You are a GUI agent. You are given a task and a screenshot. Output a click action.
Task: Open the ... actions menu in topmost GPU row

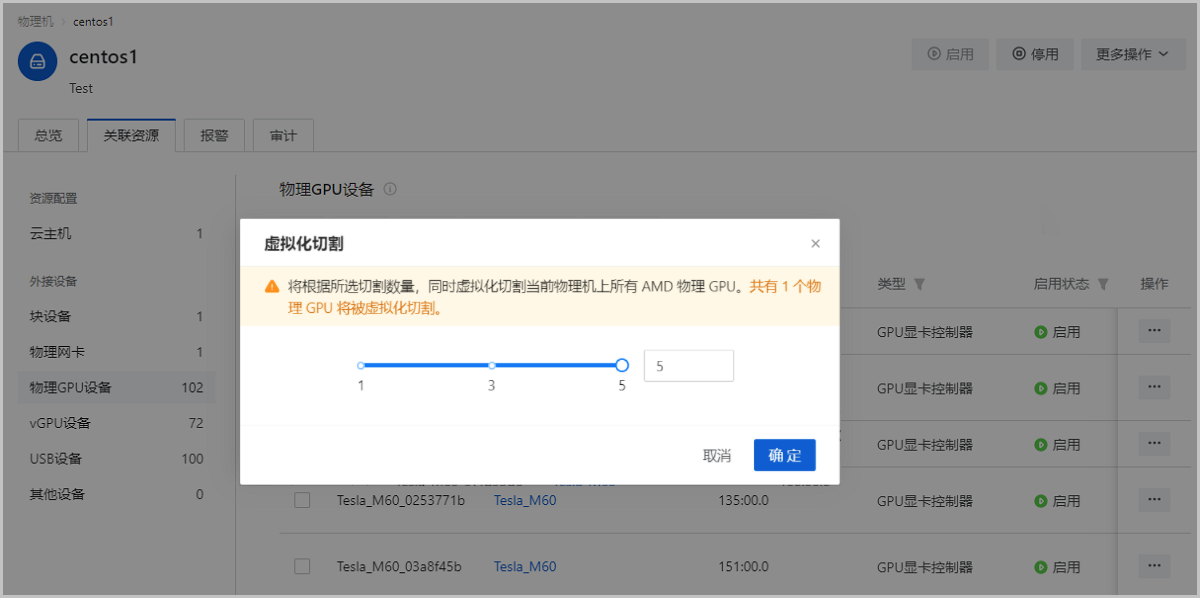(x=1153, y=330)
